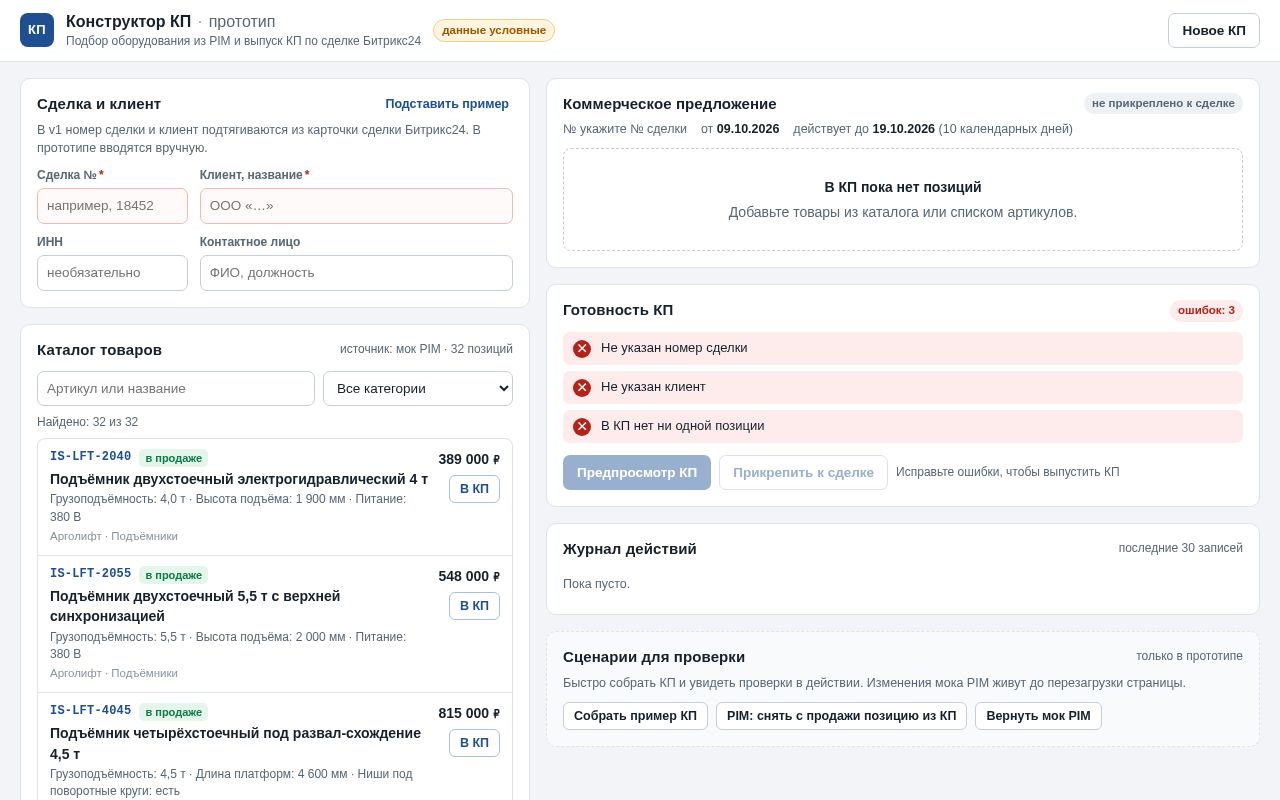Image resolution: width=1280 pixels, height=800 pixels.
Task: Click article code IS-LFT-4045
Action: 90,711
